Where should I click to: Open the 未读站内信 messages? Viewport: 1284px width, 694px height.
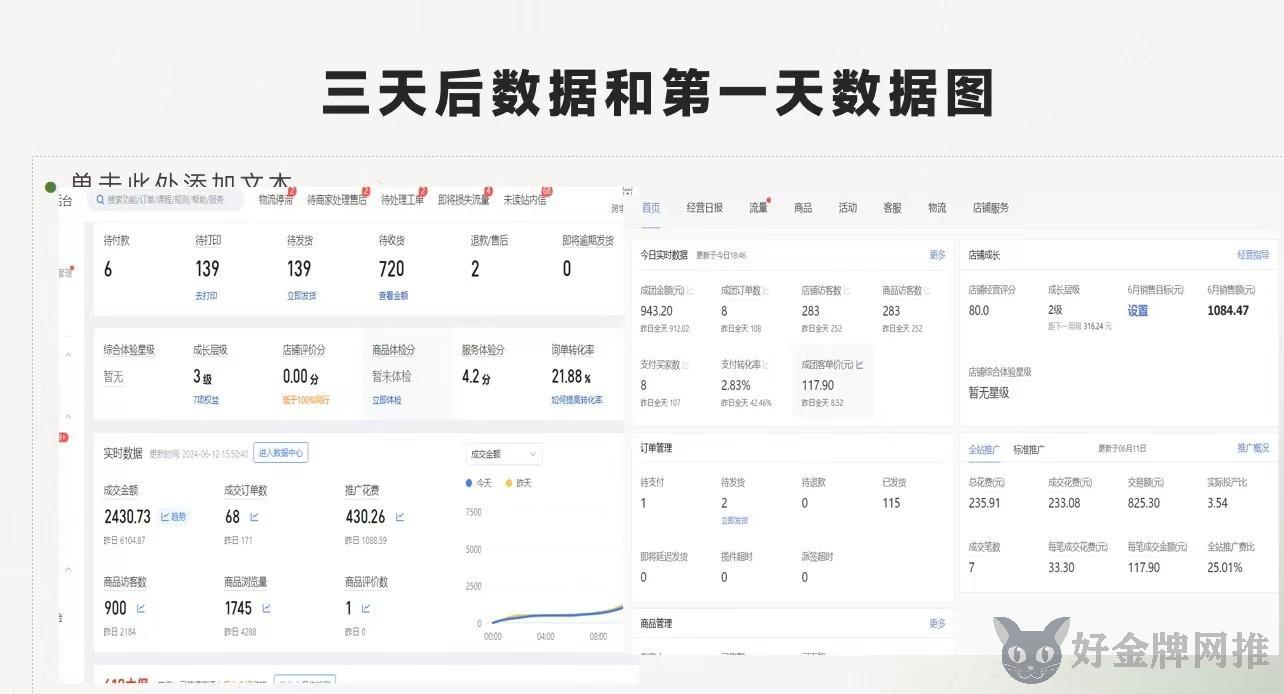pyautogui.click(x=524, y=200)
